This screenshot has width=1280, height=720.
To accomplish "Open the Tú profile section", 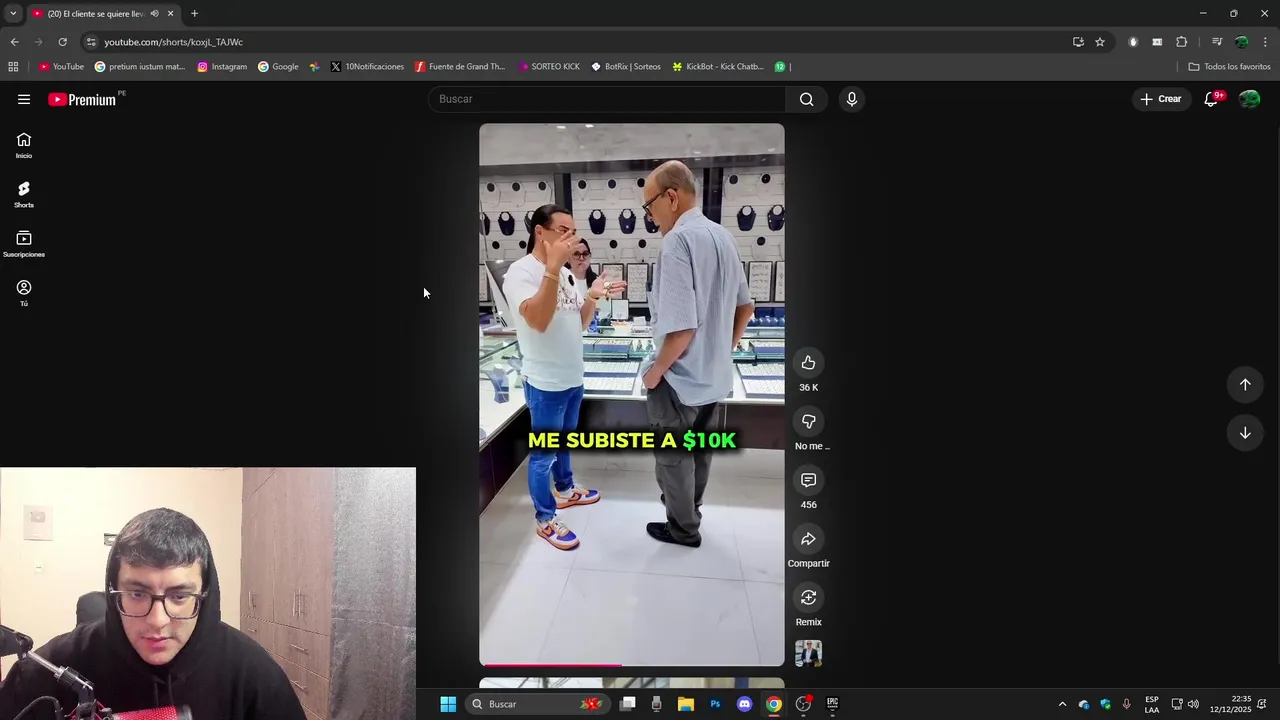I will point(24,293).
